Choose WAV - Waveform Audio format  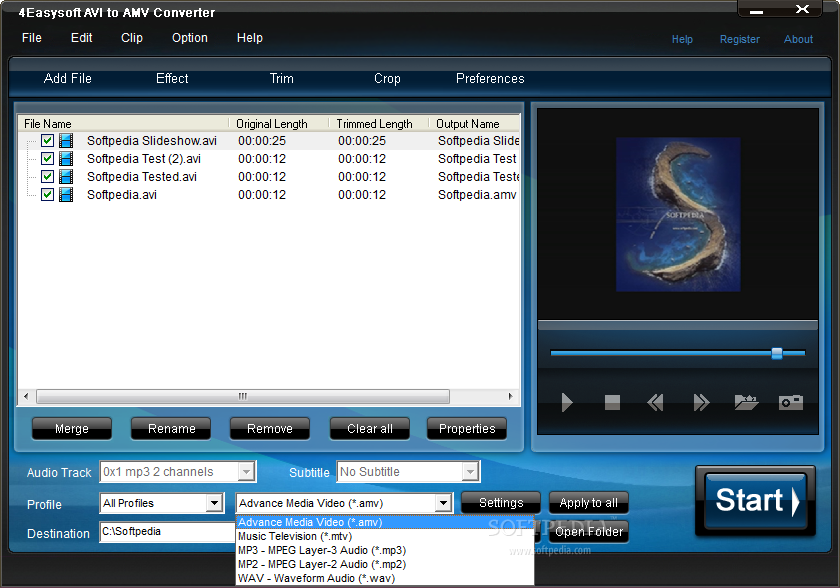pyautogui.click(x=385, y=578)
